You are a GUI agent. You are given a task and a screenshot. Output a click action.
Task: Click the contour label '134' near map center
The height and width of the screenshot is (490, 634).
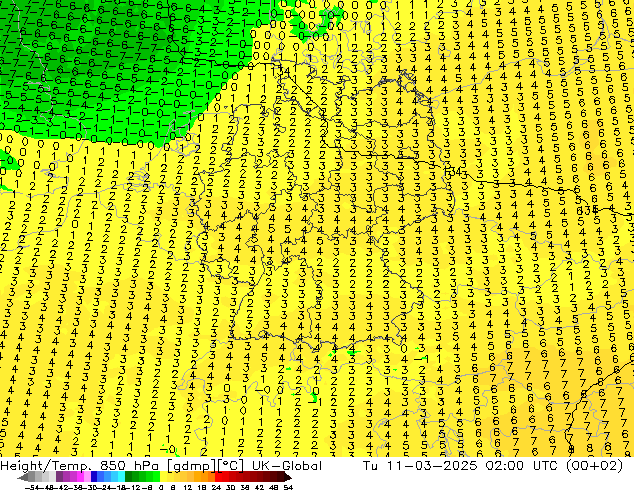(452, 171)
